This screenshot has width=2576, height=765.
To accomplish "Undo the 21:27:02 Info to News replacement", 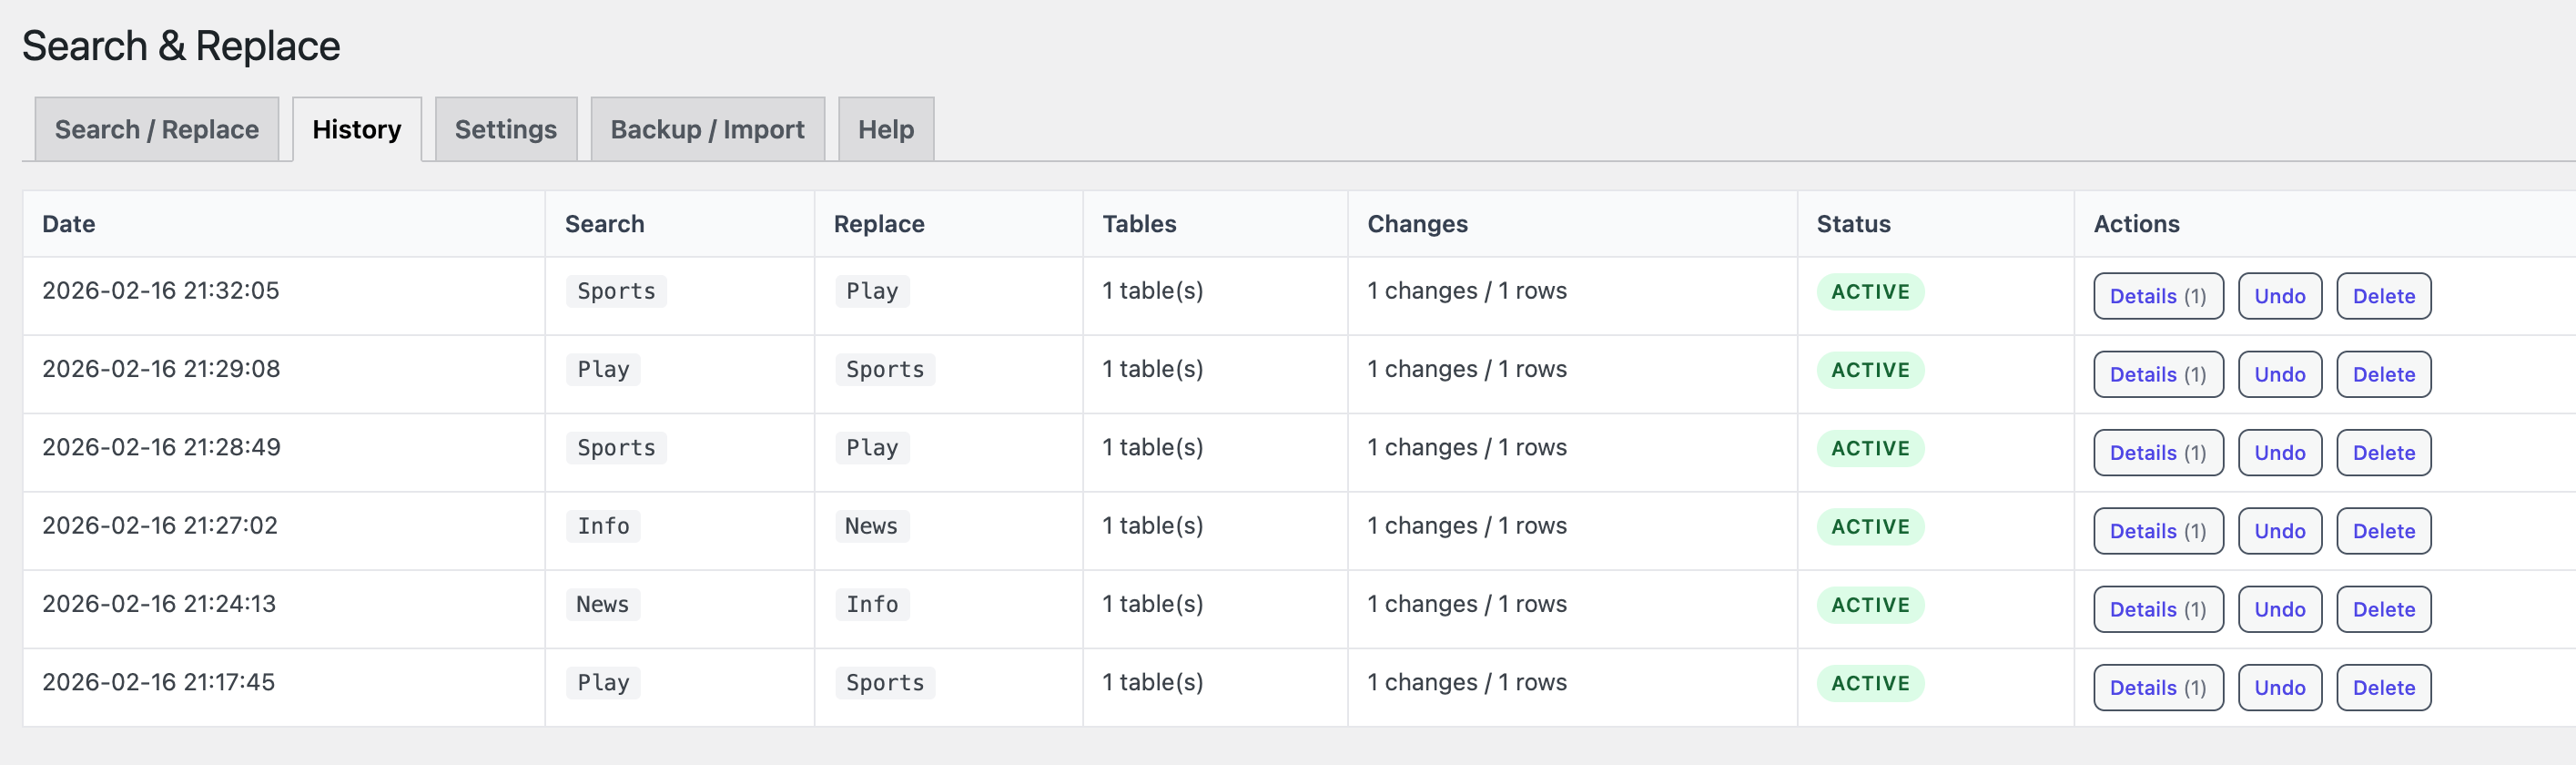I will coord(2279,531).
